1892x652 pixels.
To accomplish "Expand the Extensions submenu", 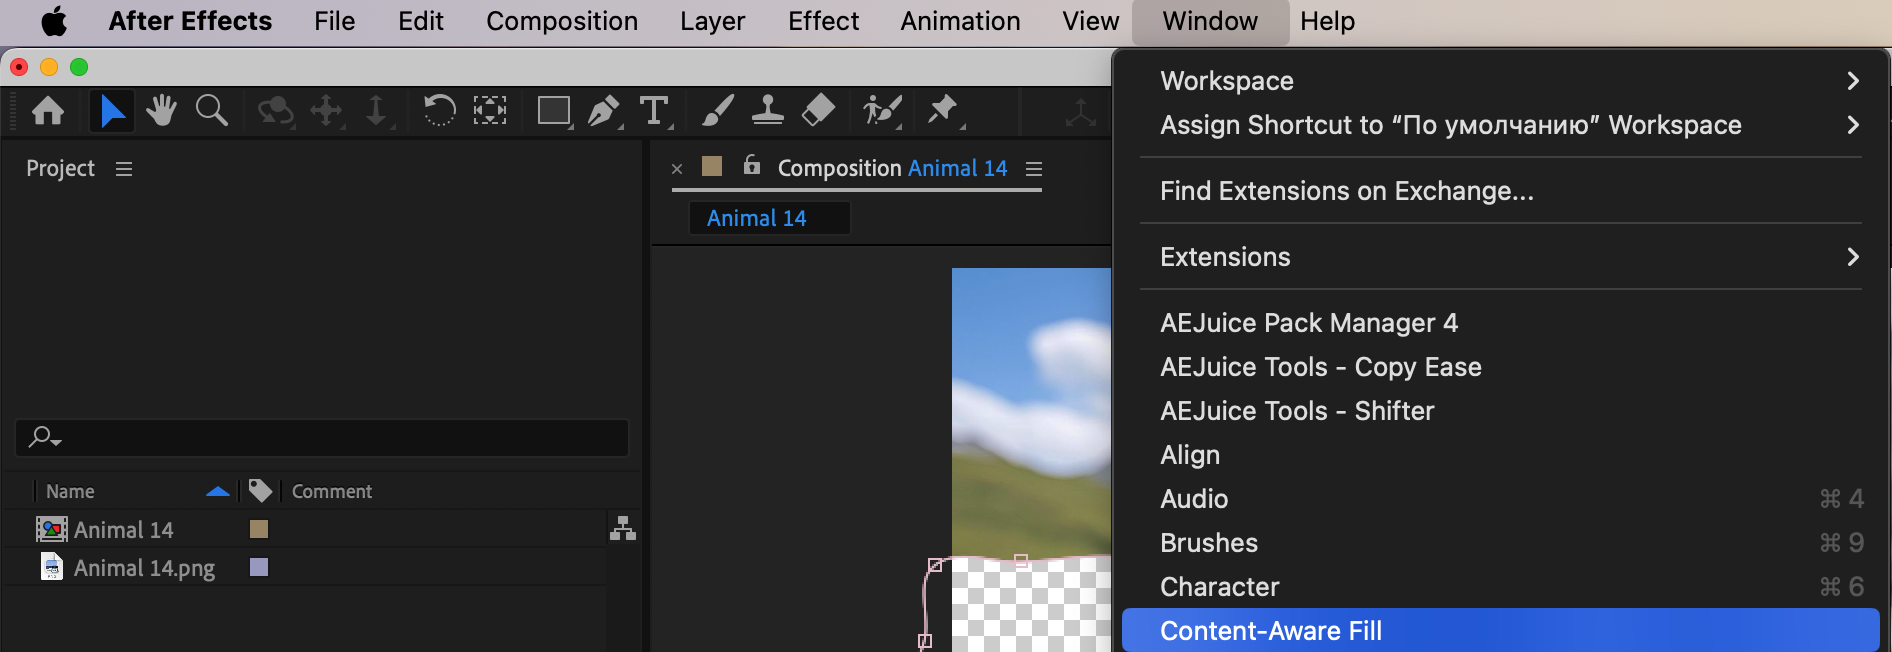I will point(1500,257).
